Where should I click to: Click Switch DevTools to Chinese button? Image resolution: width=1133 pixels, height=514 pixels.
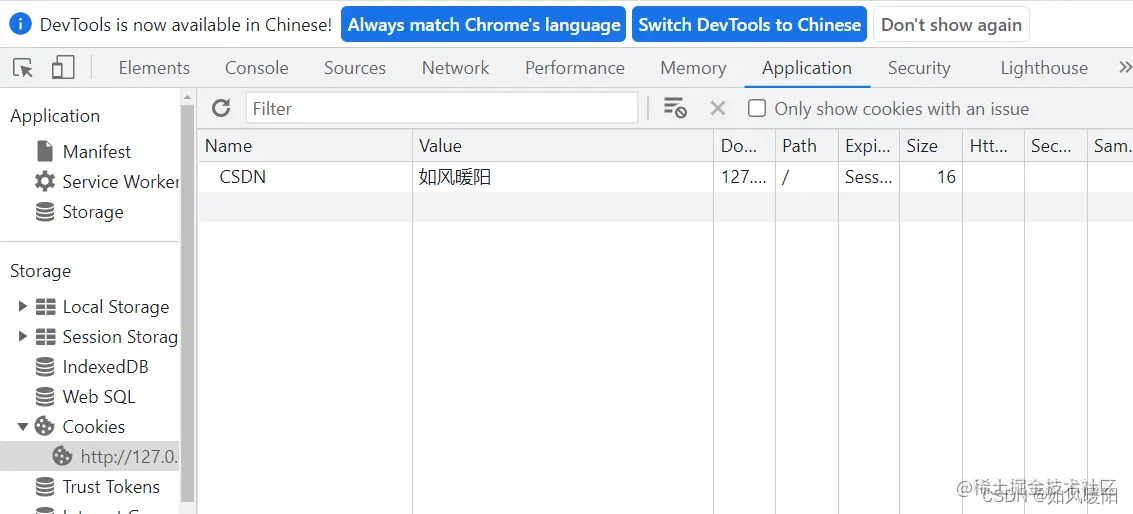click(x=749, y=25)
